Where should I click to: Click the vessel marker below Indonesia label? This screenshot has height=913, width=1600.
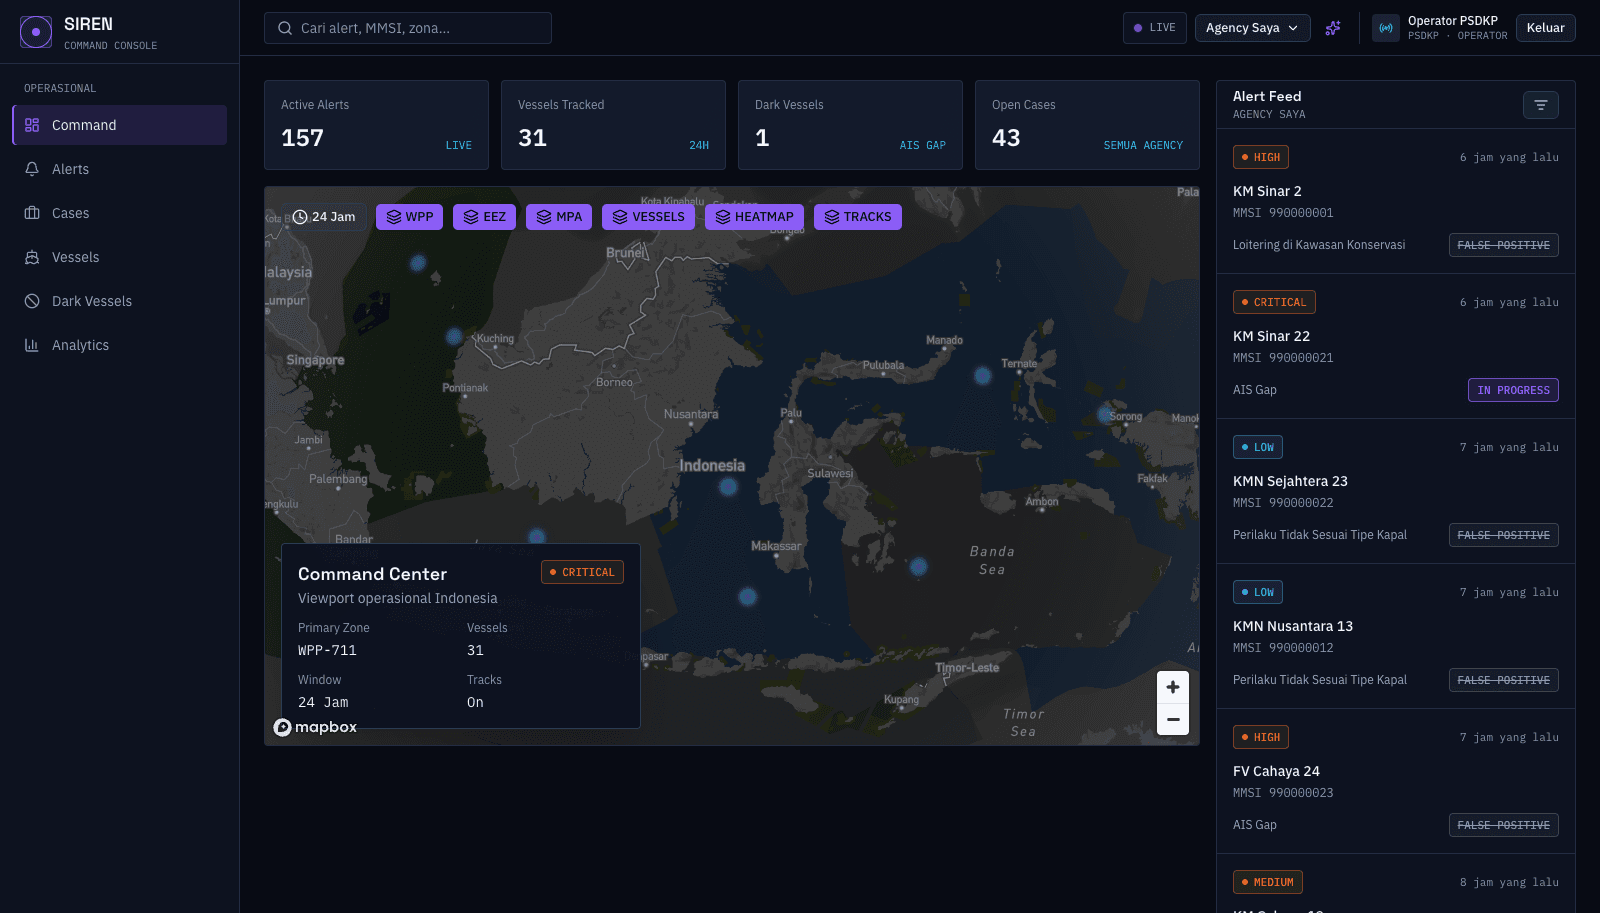click(728, 487)
